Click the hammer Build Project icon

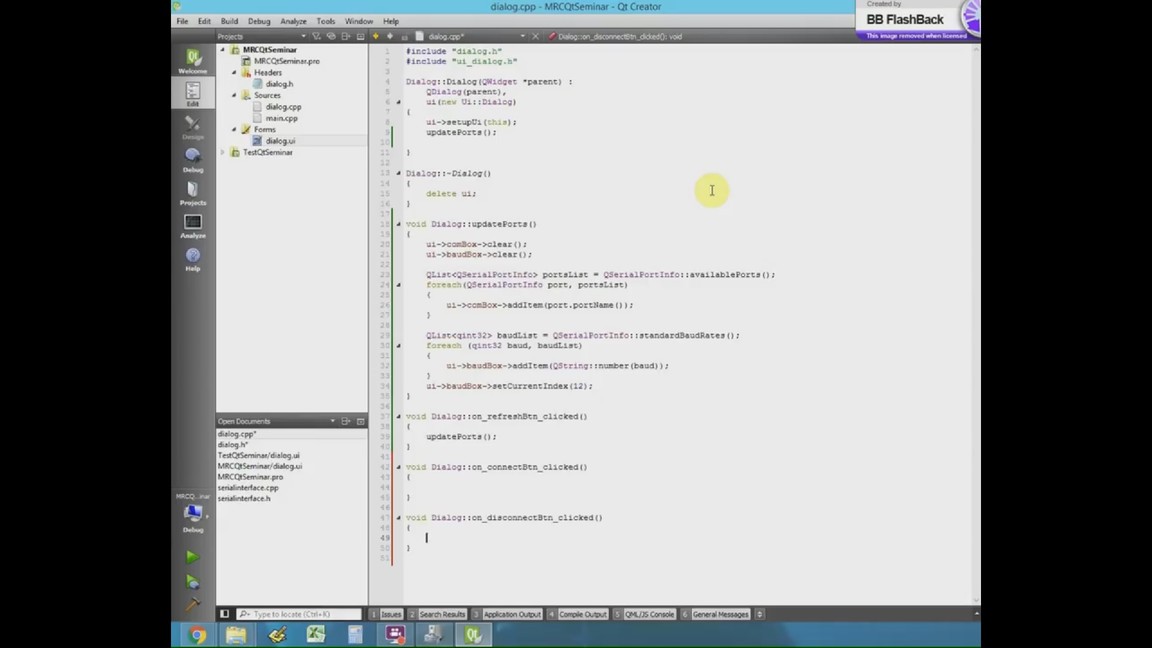coord(192,604)
